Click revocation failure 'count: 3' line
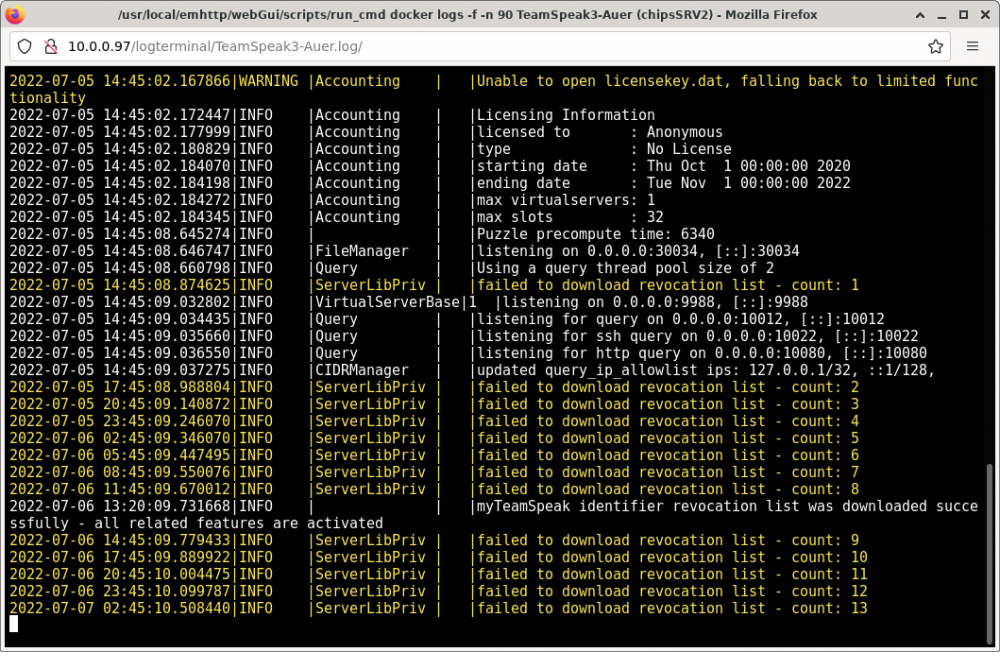Image resolution: width=1000 pixels, height=652 pixels. click(434, 404)
